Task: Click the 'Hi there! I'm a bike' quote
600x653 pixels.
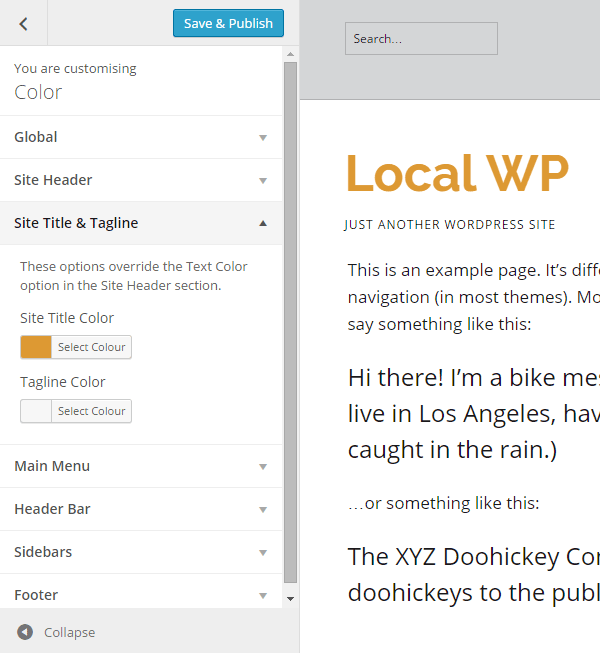Action: pos(474,414)
